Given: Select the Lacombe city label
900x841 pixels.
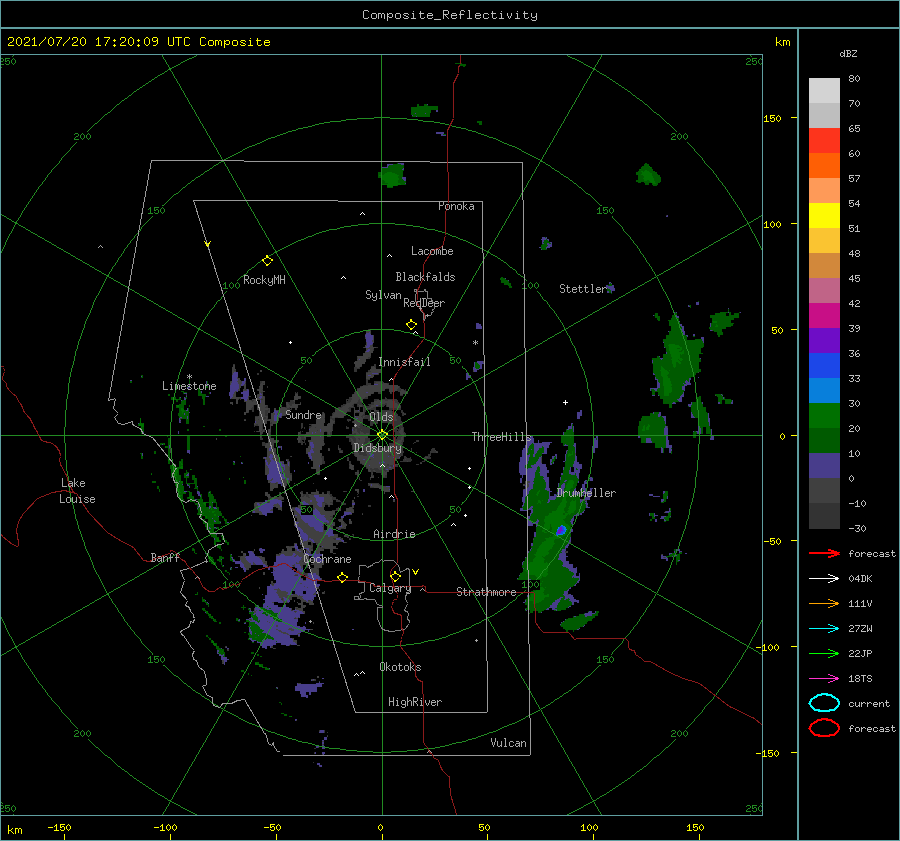Looking at the screenshot, I should click(432, 251).
